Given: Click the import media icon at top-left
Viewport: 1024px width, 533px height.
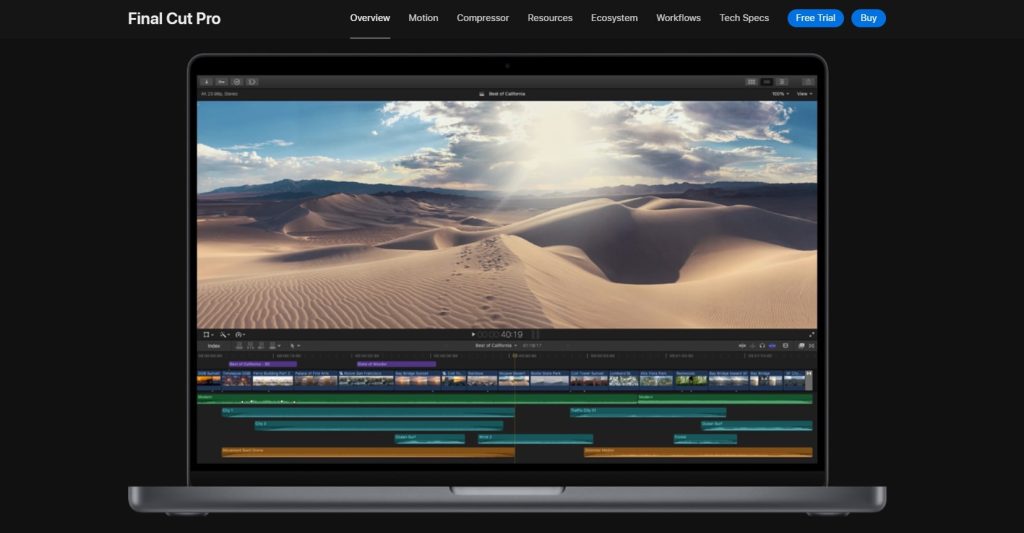Looking at the screenshot, I should [206, 81].
